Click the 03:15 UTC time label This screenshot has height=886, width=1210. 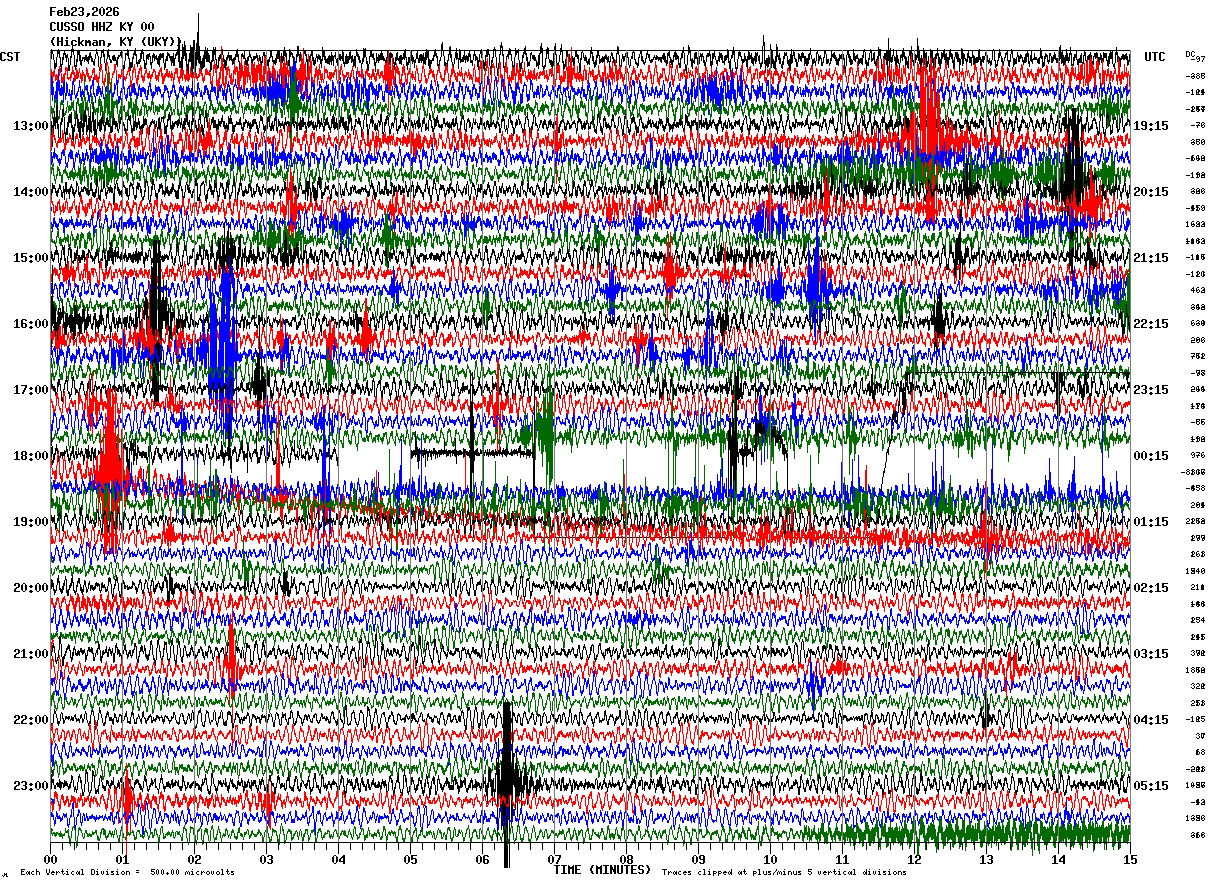[1151, 654]
